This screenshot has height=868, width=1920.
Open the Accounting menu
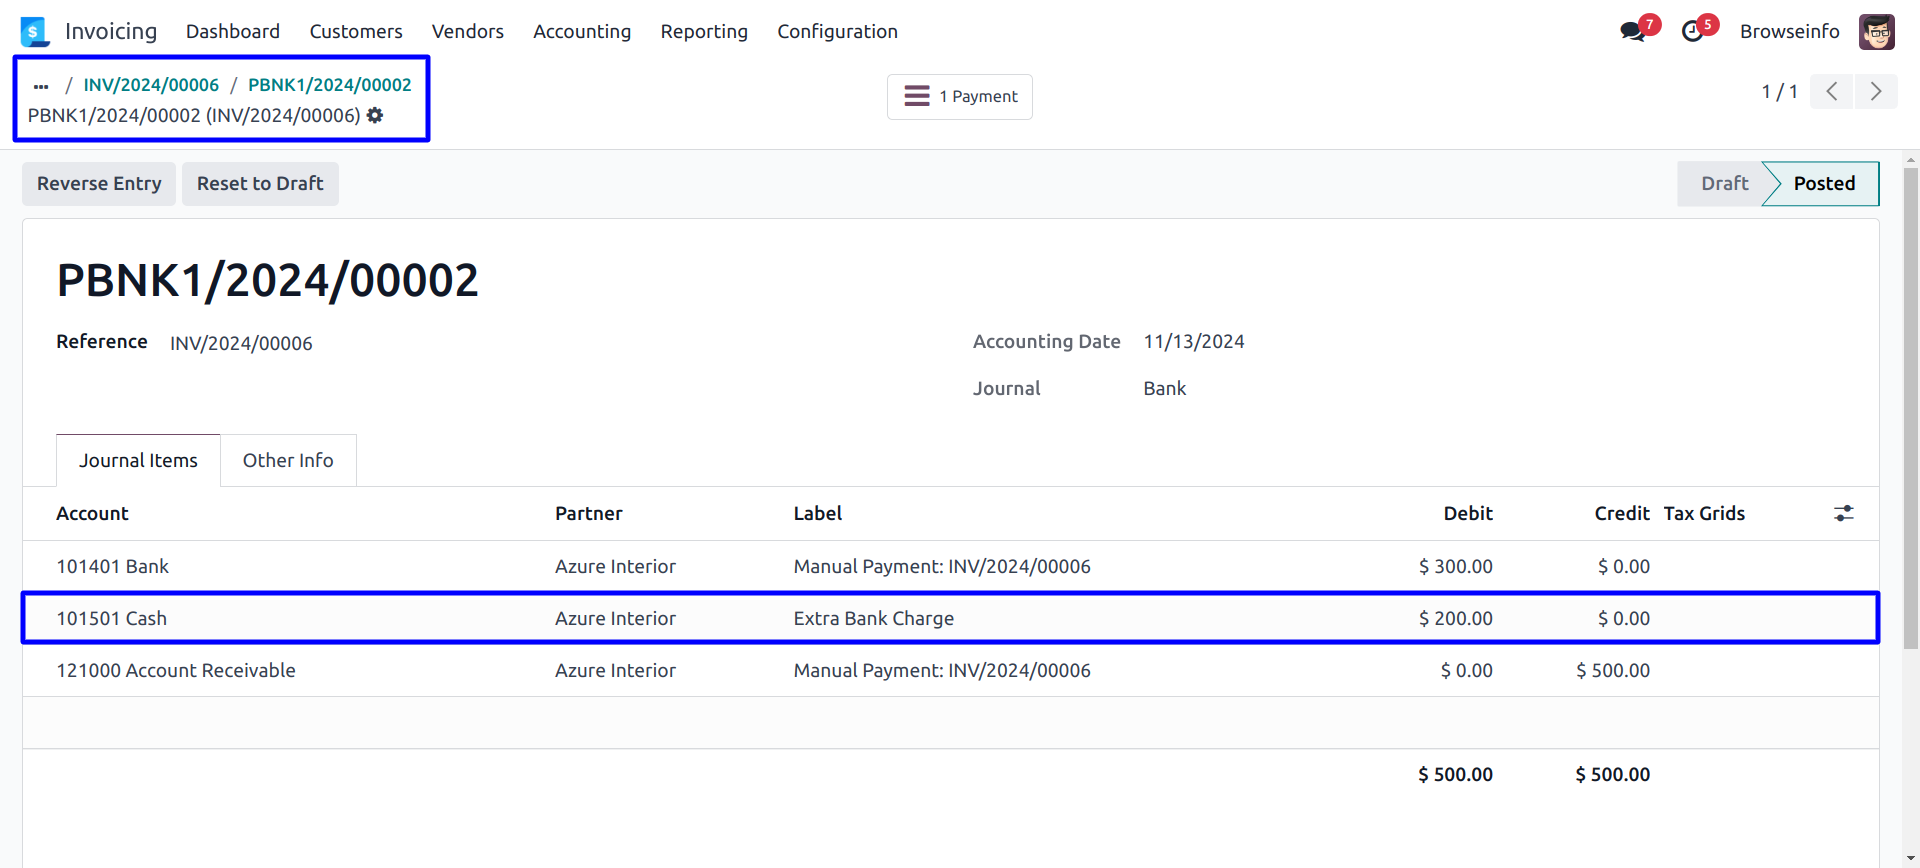point(581,32)
